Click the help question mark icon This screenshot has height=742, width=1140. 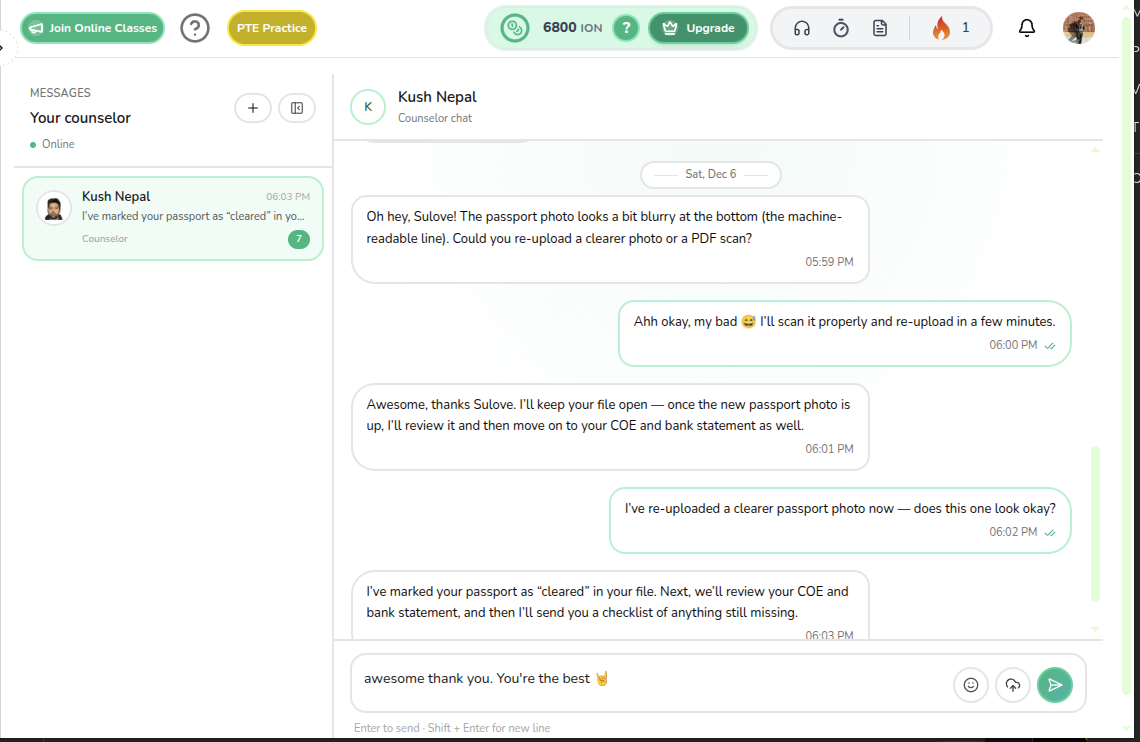[x=195, y=28]
